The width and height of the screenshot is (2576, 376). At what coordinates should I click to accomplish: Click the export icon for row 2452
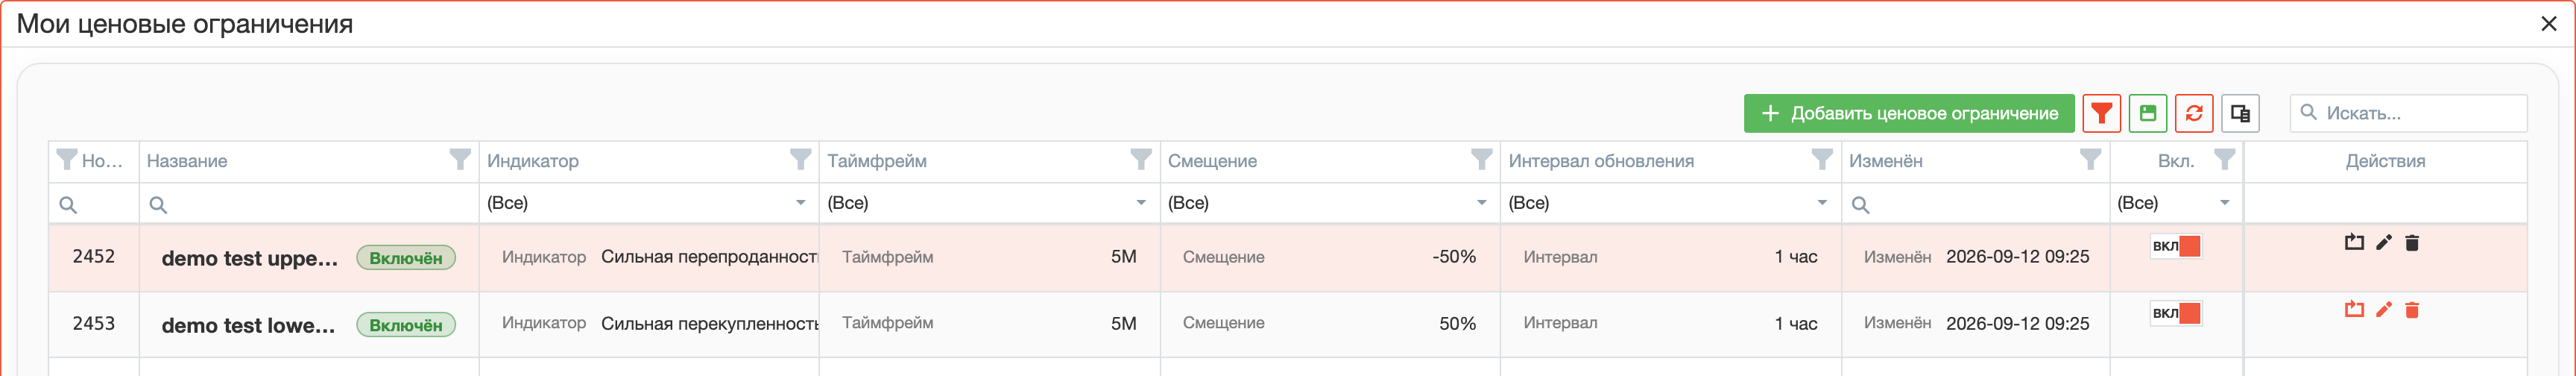[x=2354, y=242]
